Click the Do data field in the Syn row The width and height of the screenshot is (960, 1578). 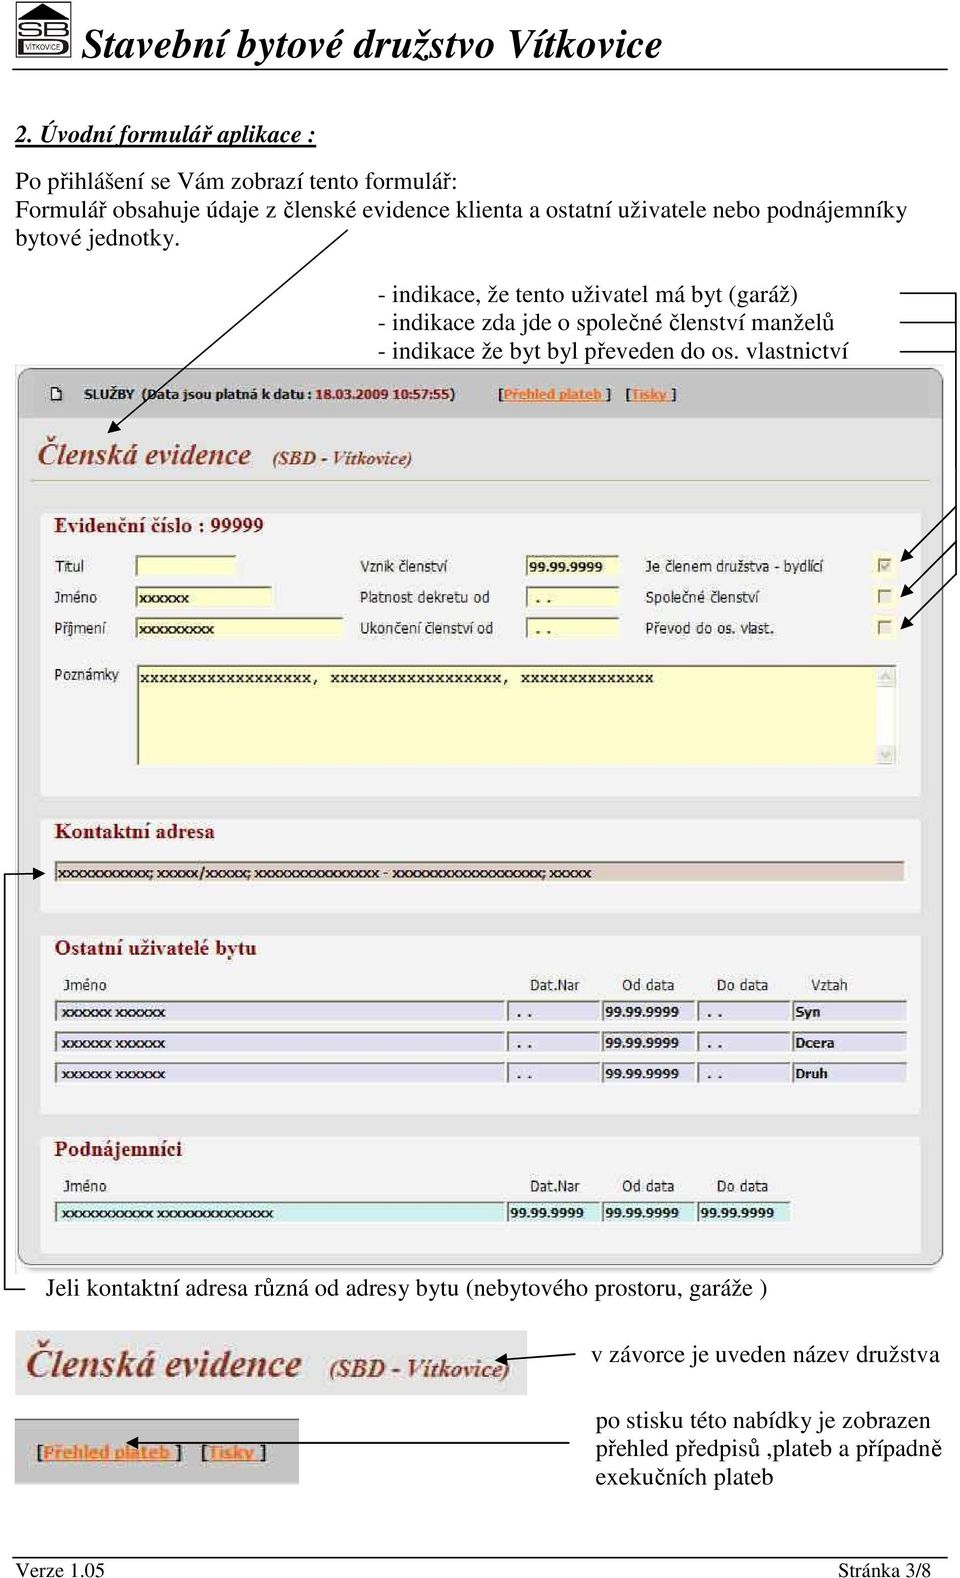coord(743,1012)
